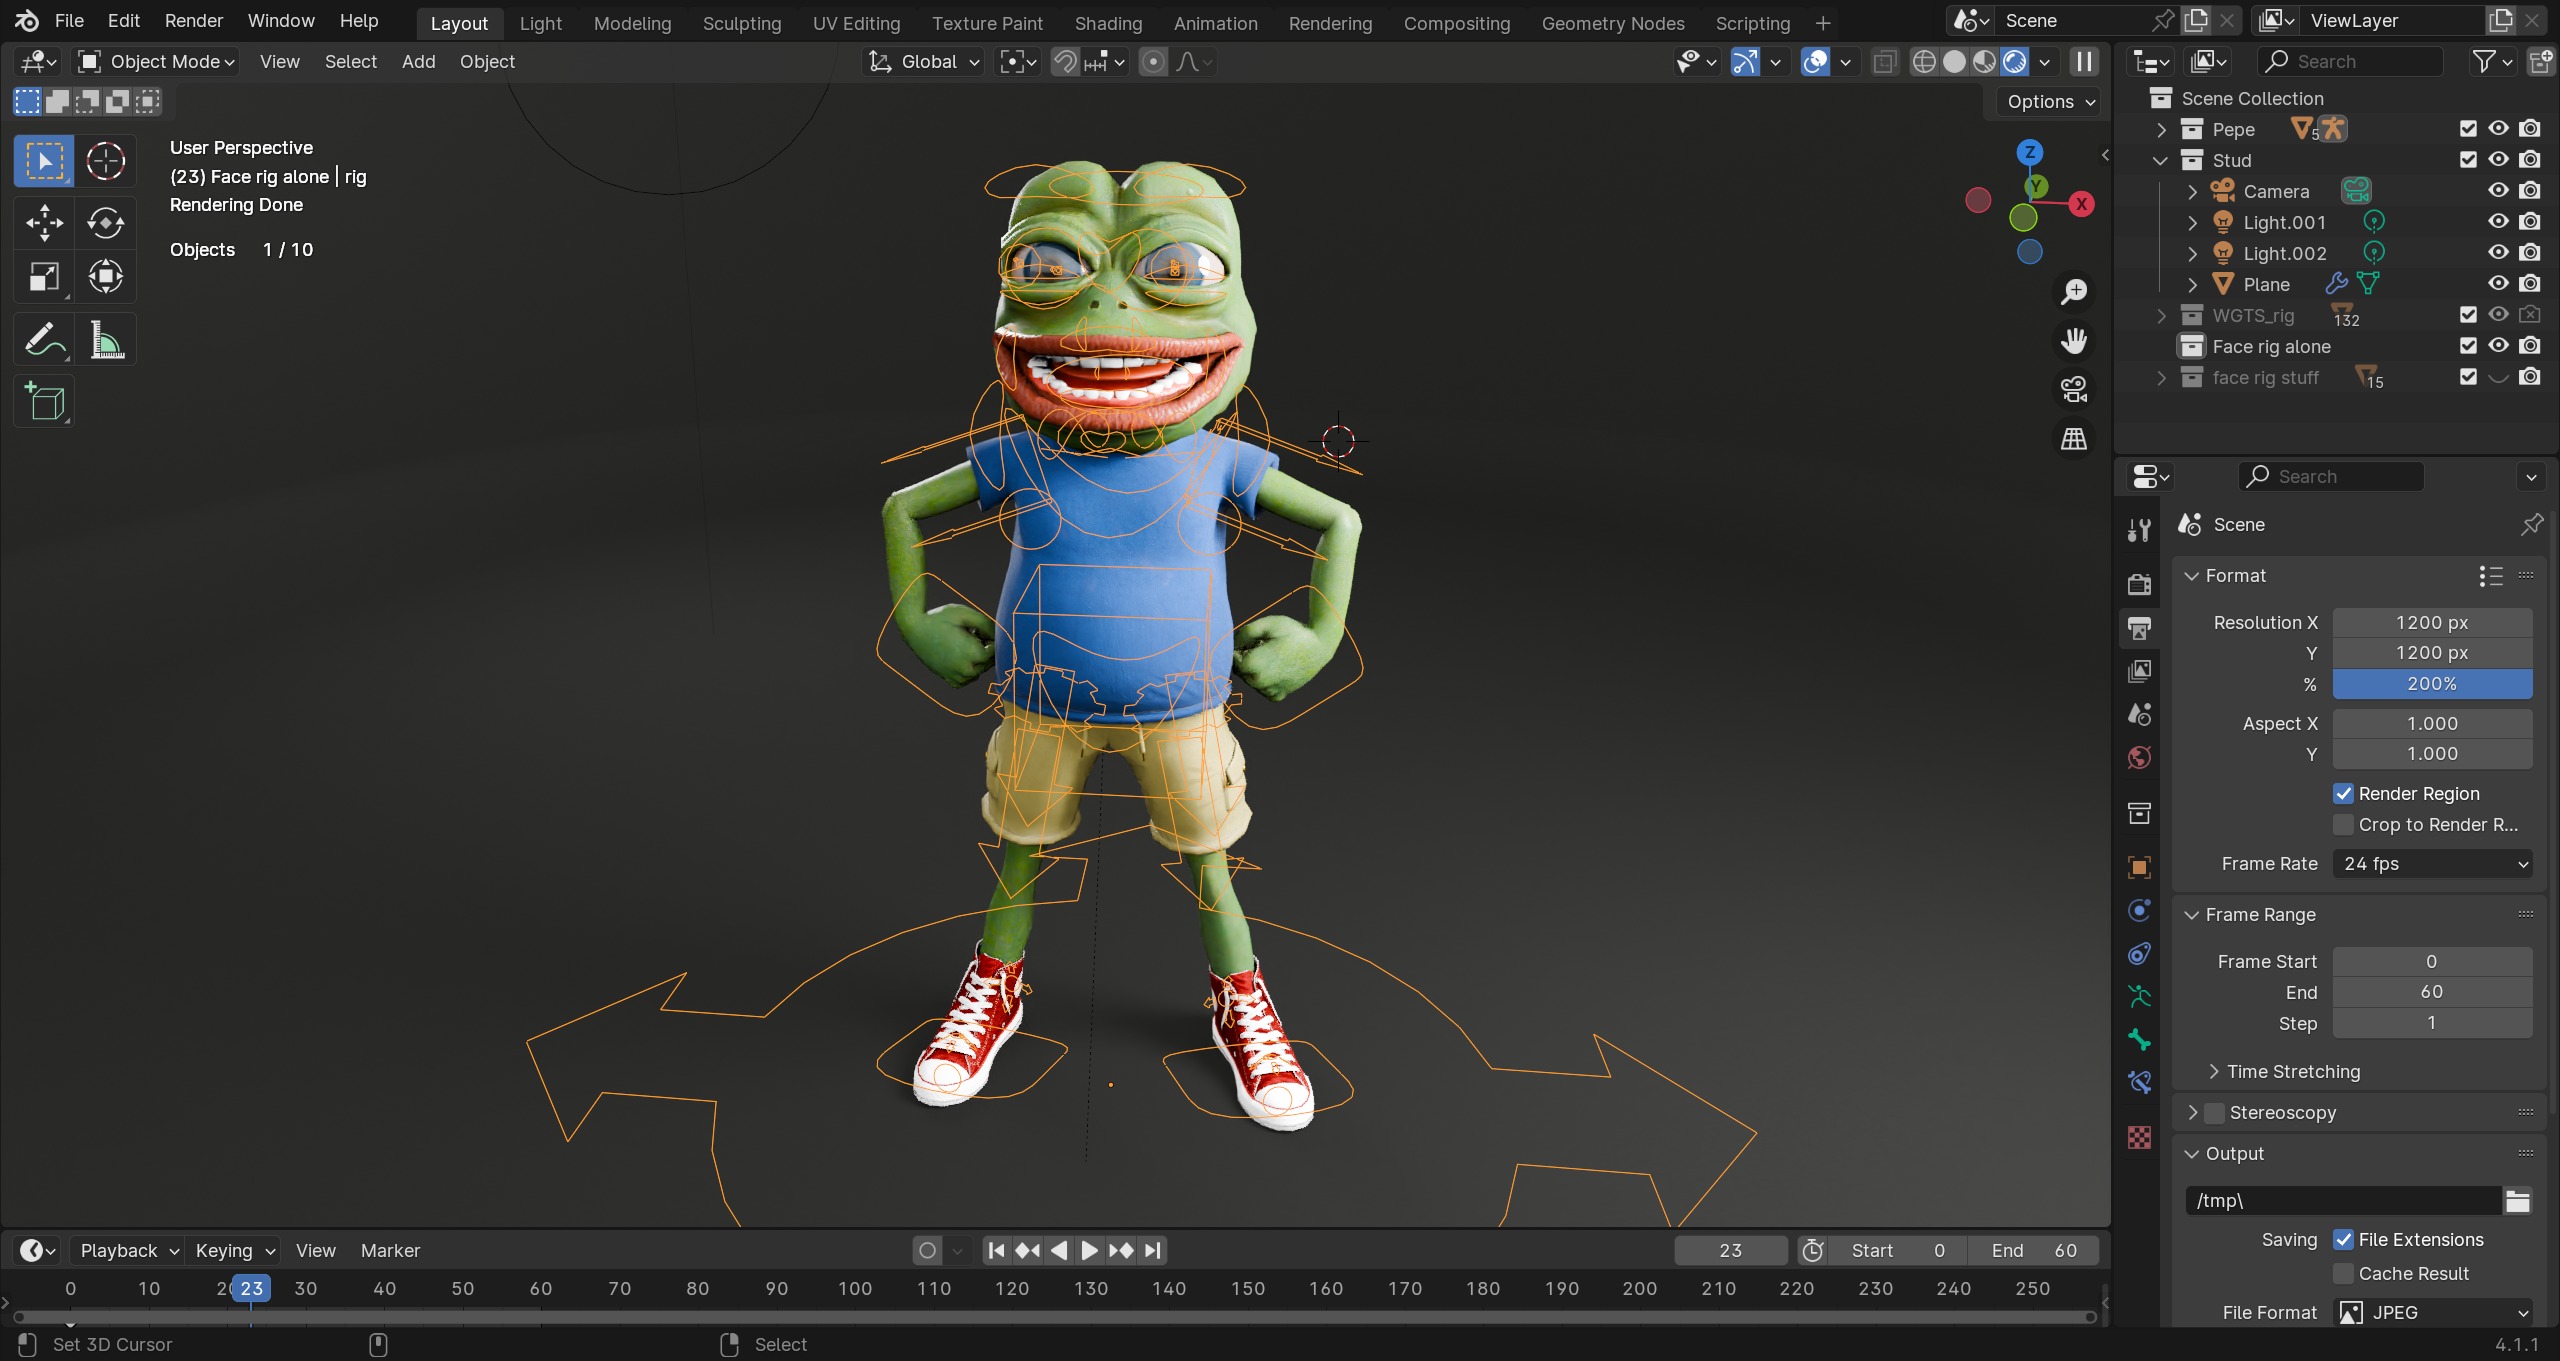Open the Tool properties tab
This screenshot has width=2560, height=1361.
tap(2139, 530)
